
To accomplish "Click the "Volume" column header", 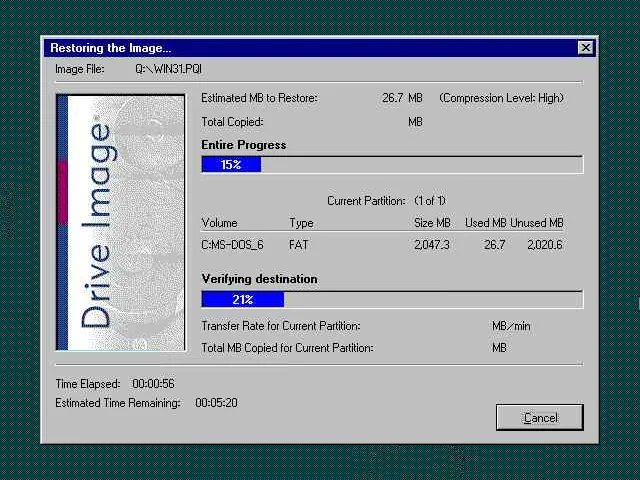I will (x=219, y=223).
